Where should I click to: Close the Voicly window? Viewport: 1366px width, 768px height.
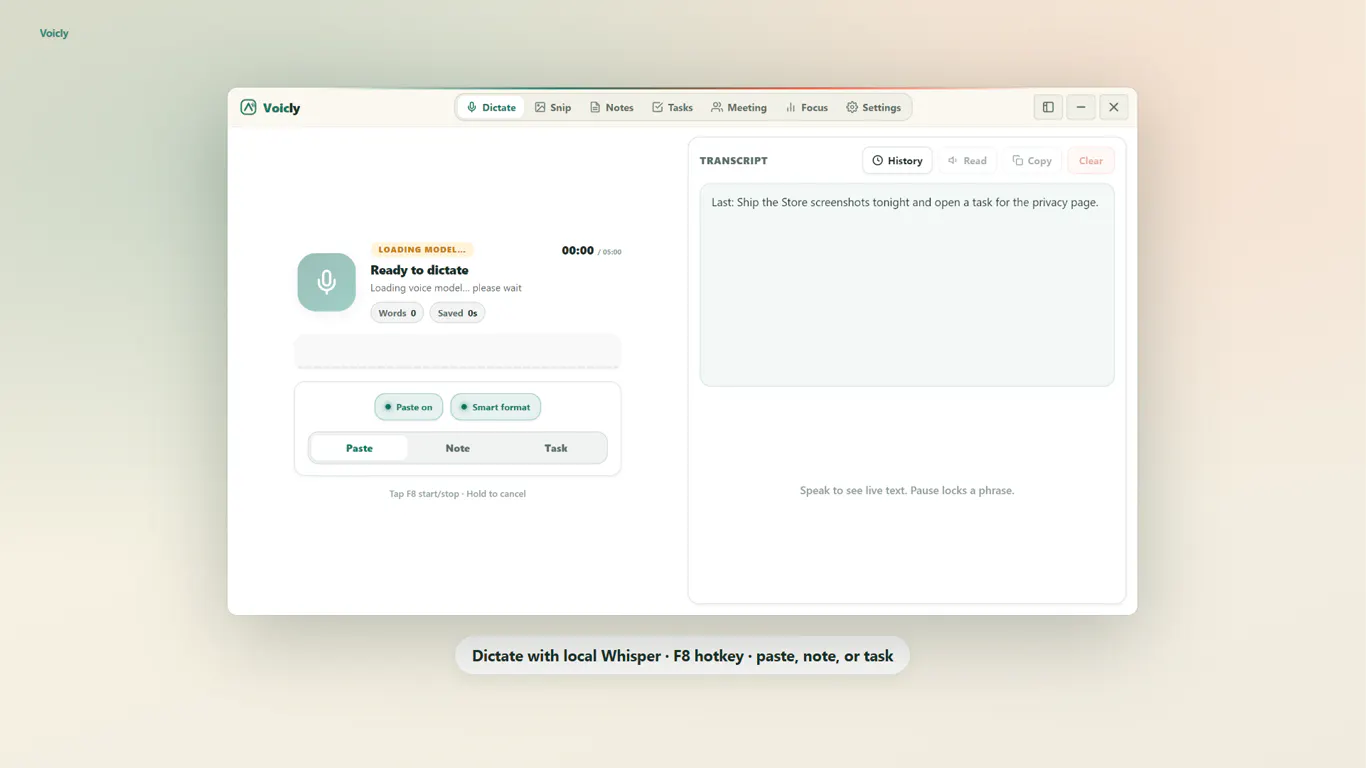1114,107
